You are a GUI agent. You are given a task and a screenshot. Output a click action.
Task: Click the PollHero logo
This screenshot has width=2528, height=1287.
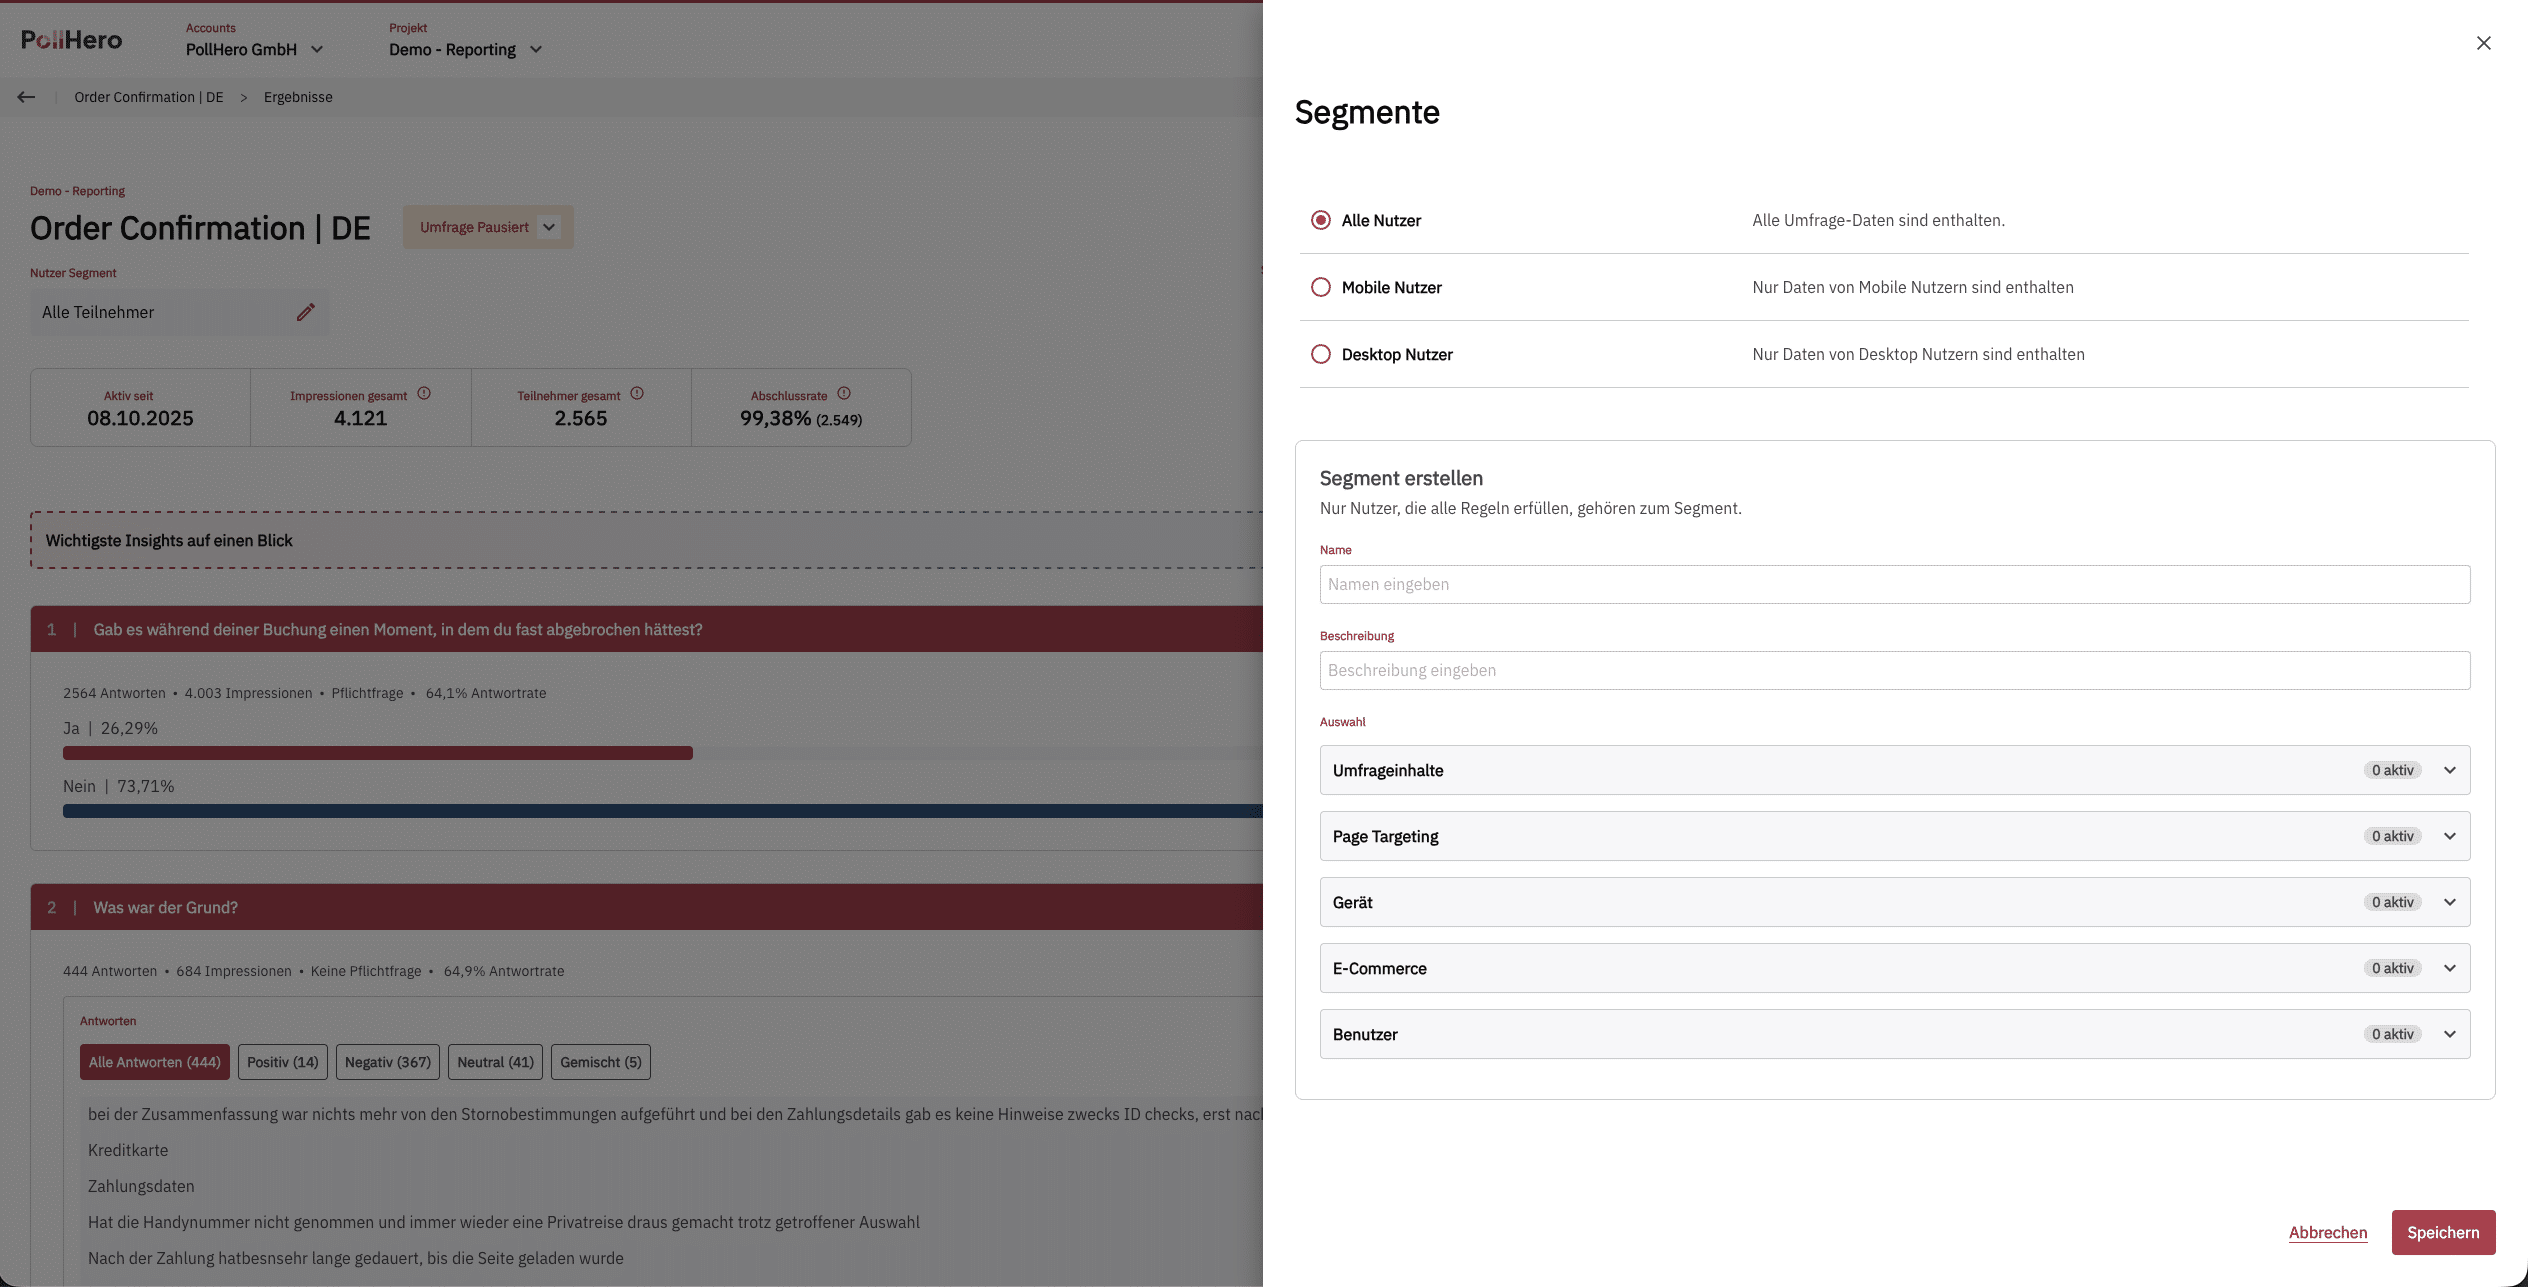pos(72,40)
